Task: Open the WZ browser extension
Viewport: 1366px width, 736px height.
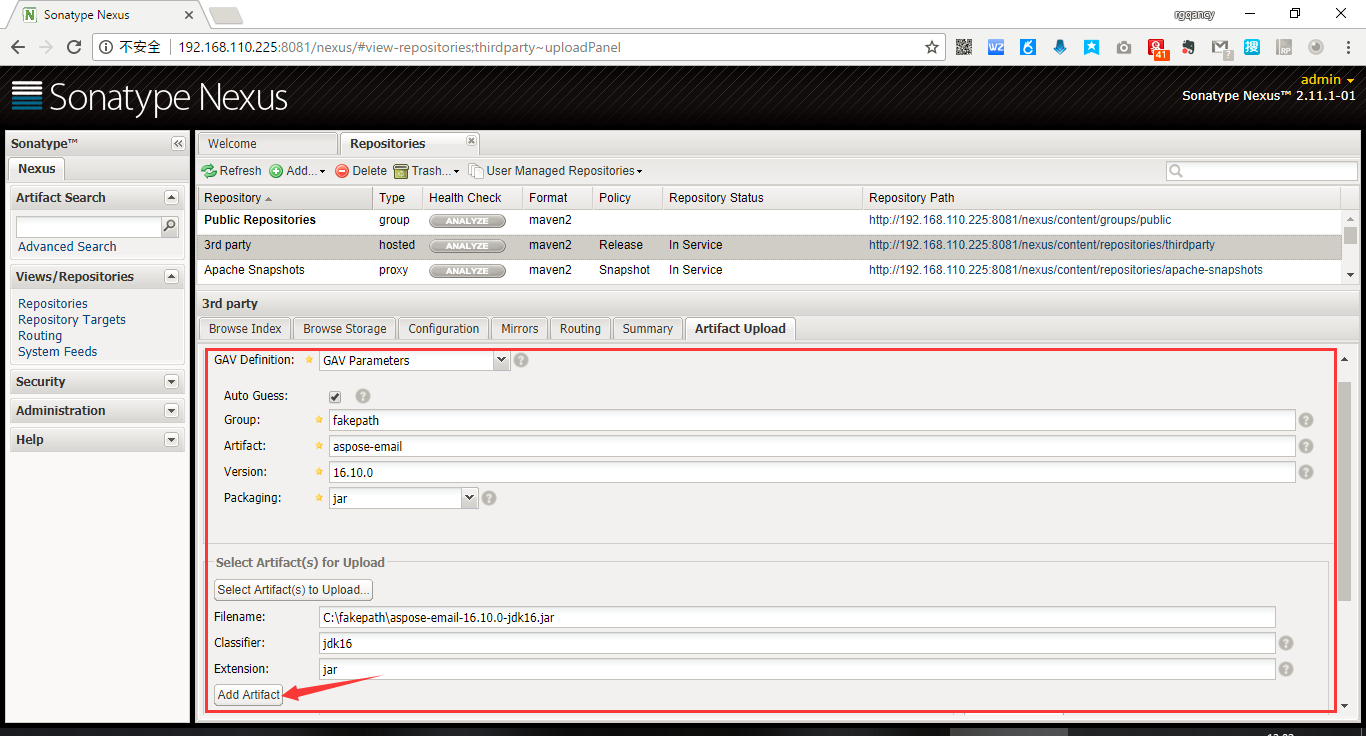Action: (996, 47)
